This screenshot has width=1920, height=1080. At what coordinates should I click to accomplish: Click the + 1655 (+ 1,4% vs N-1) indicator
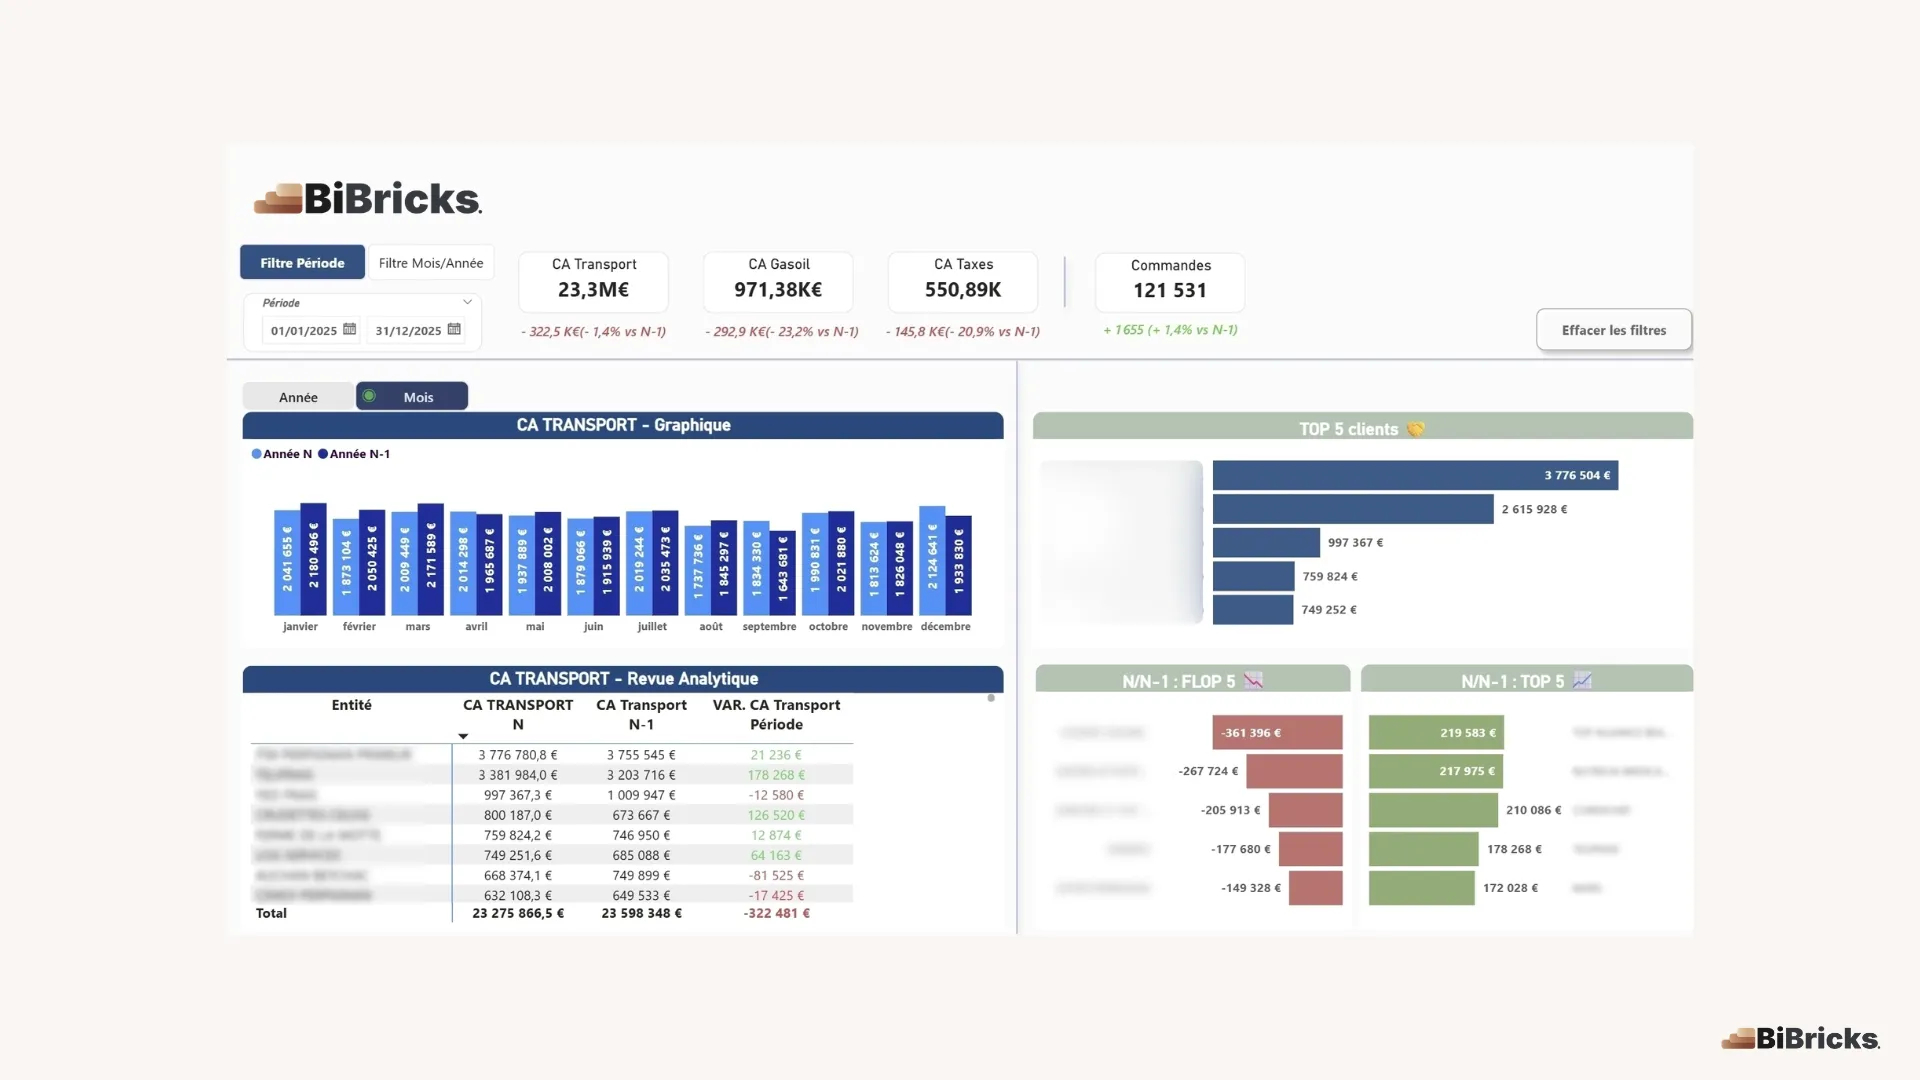pos(1170,330)
